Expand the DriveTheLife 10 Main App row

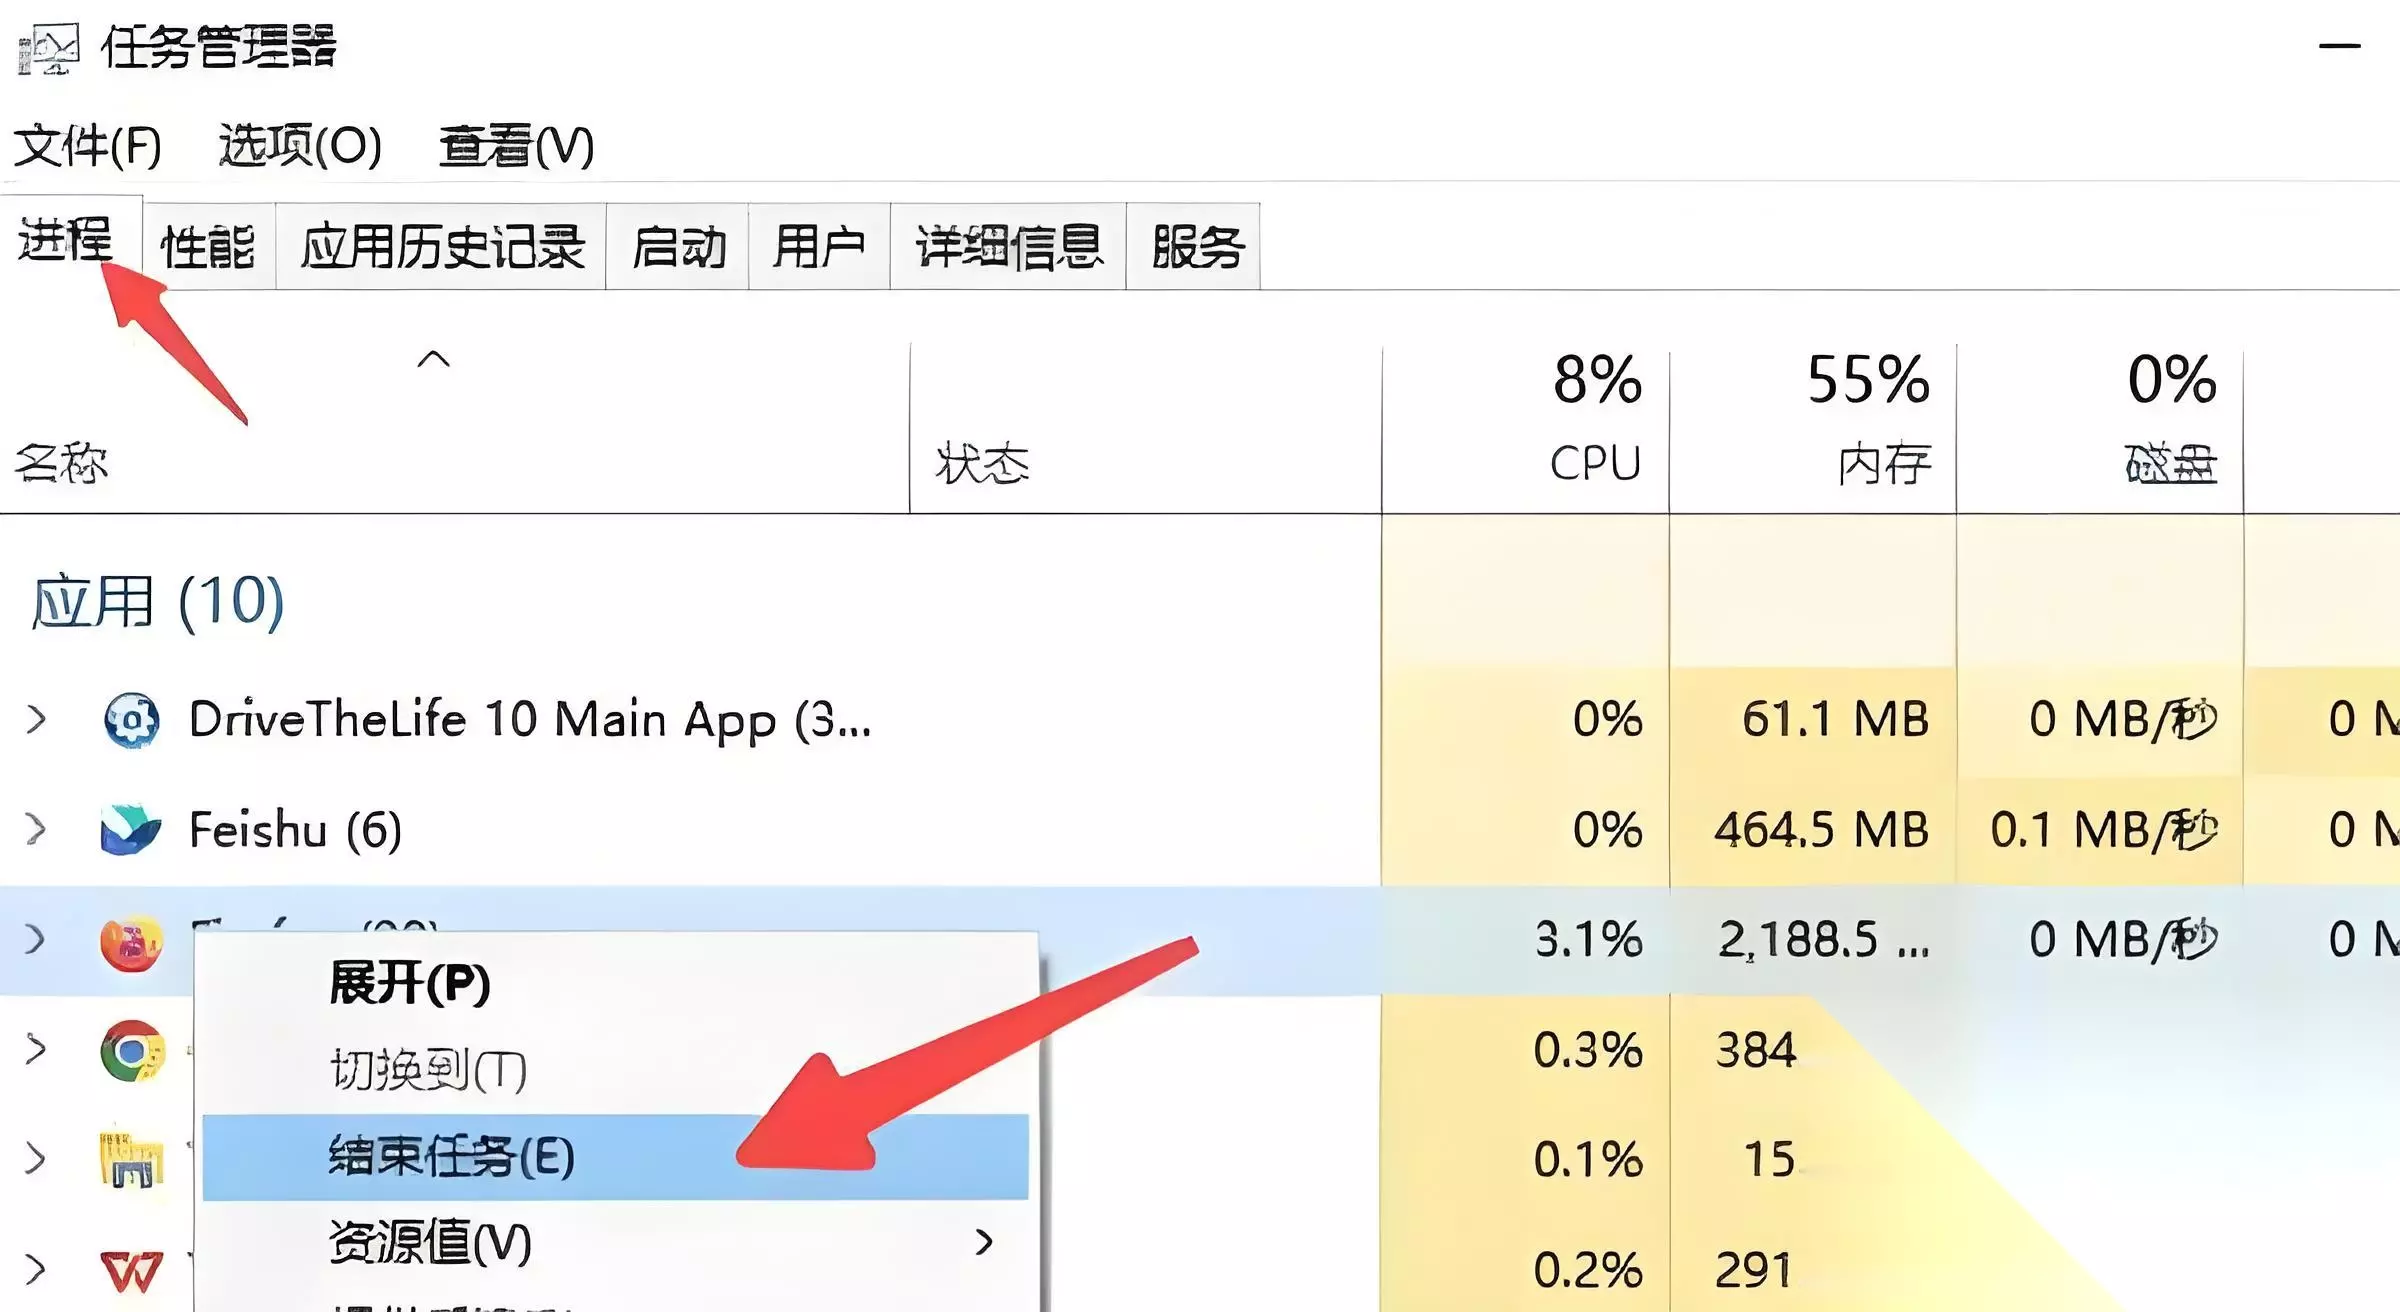tap(36, 719)
